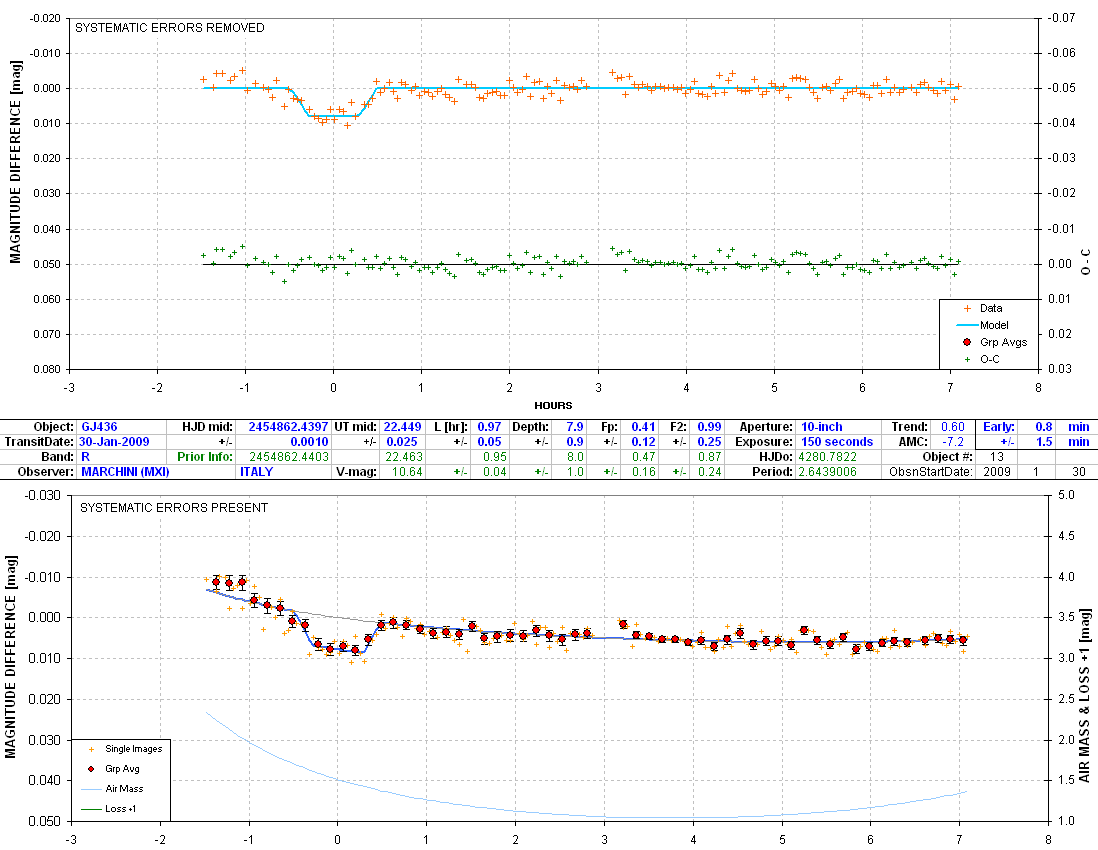
Task: Click the SYSTEMATIC ERRORS REMOVED title
Action: click(x=169, y=28)
